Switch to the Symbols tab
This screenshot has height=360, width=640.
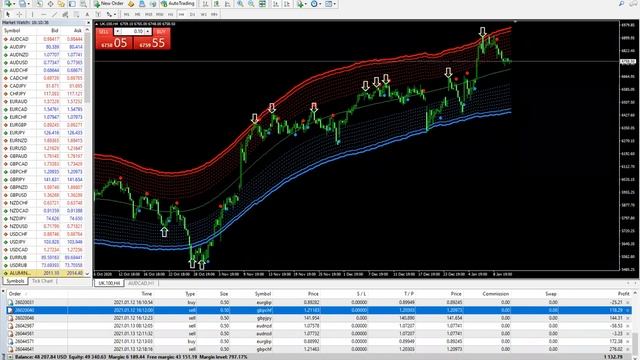click(x=15, y=281)
